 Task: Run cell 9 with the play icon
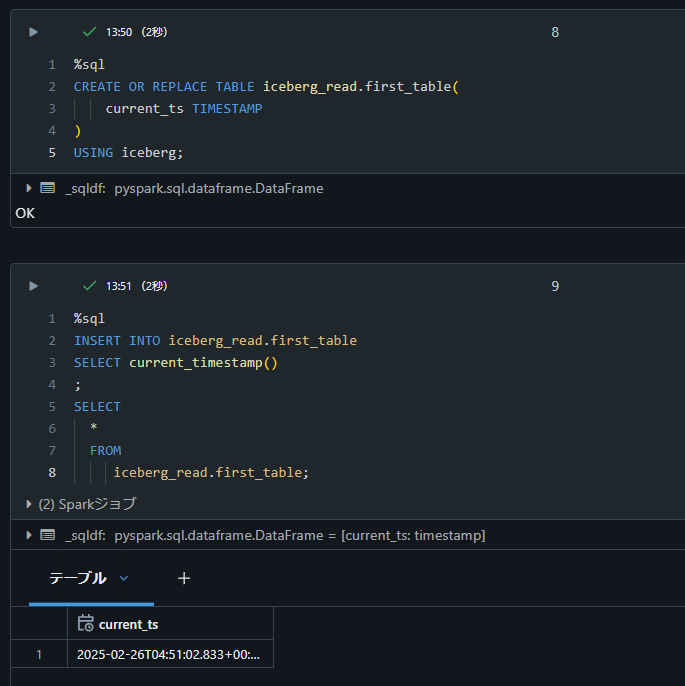(33, 286)
